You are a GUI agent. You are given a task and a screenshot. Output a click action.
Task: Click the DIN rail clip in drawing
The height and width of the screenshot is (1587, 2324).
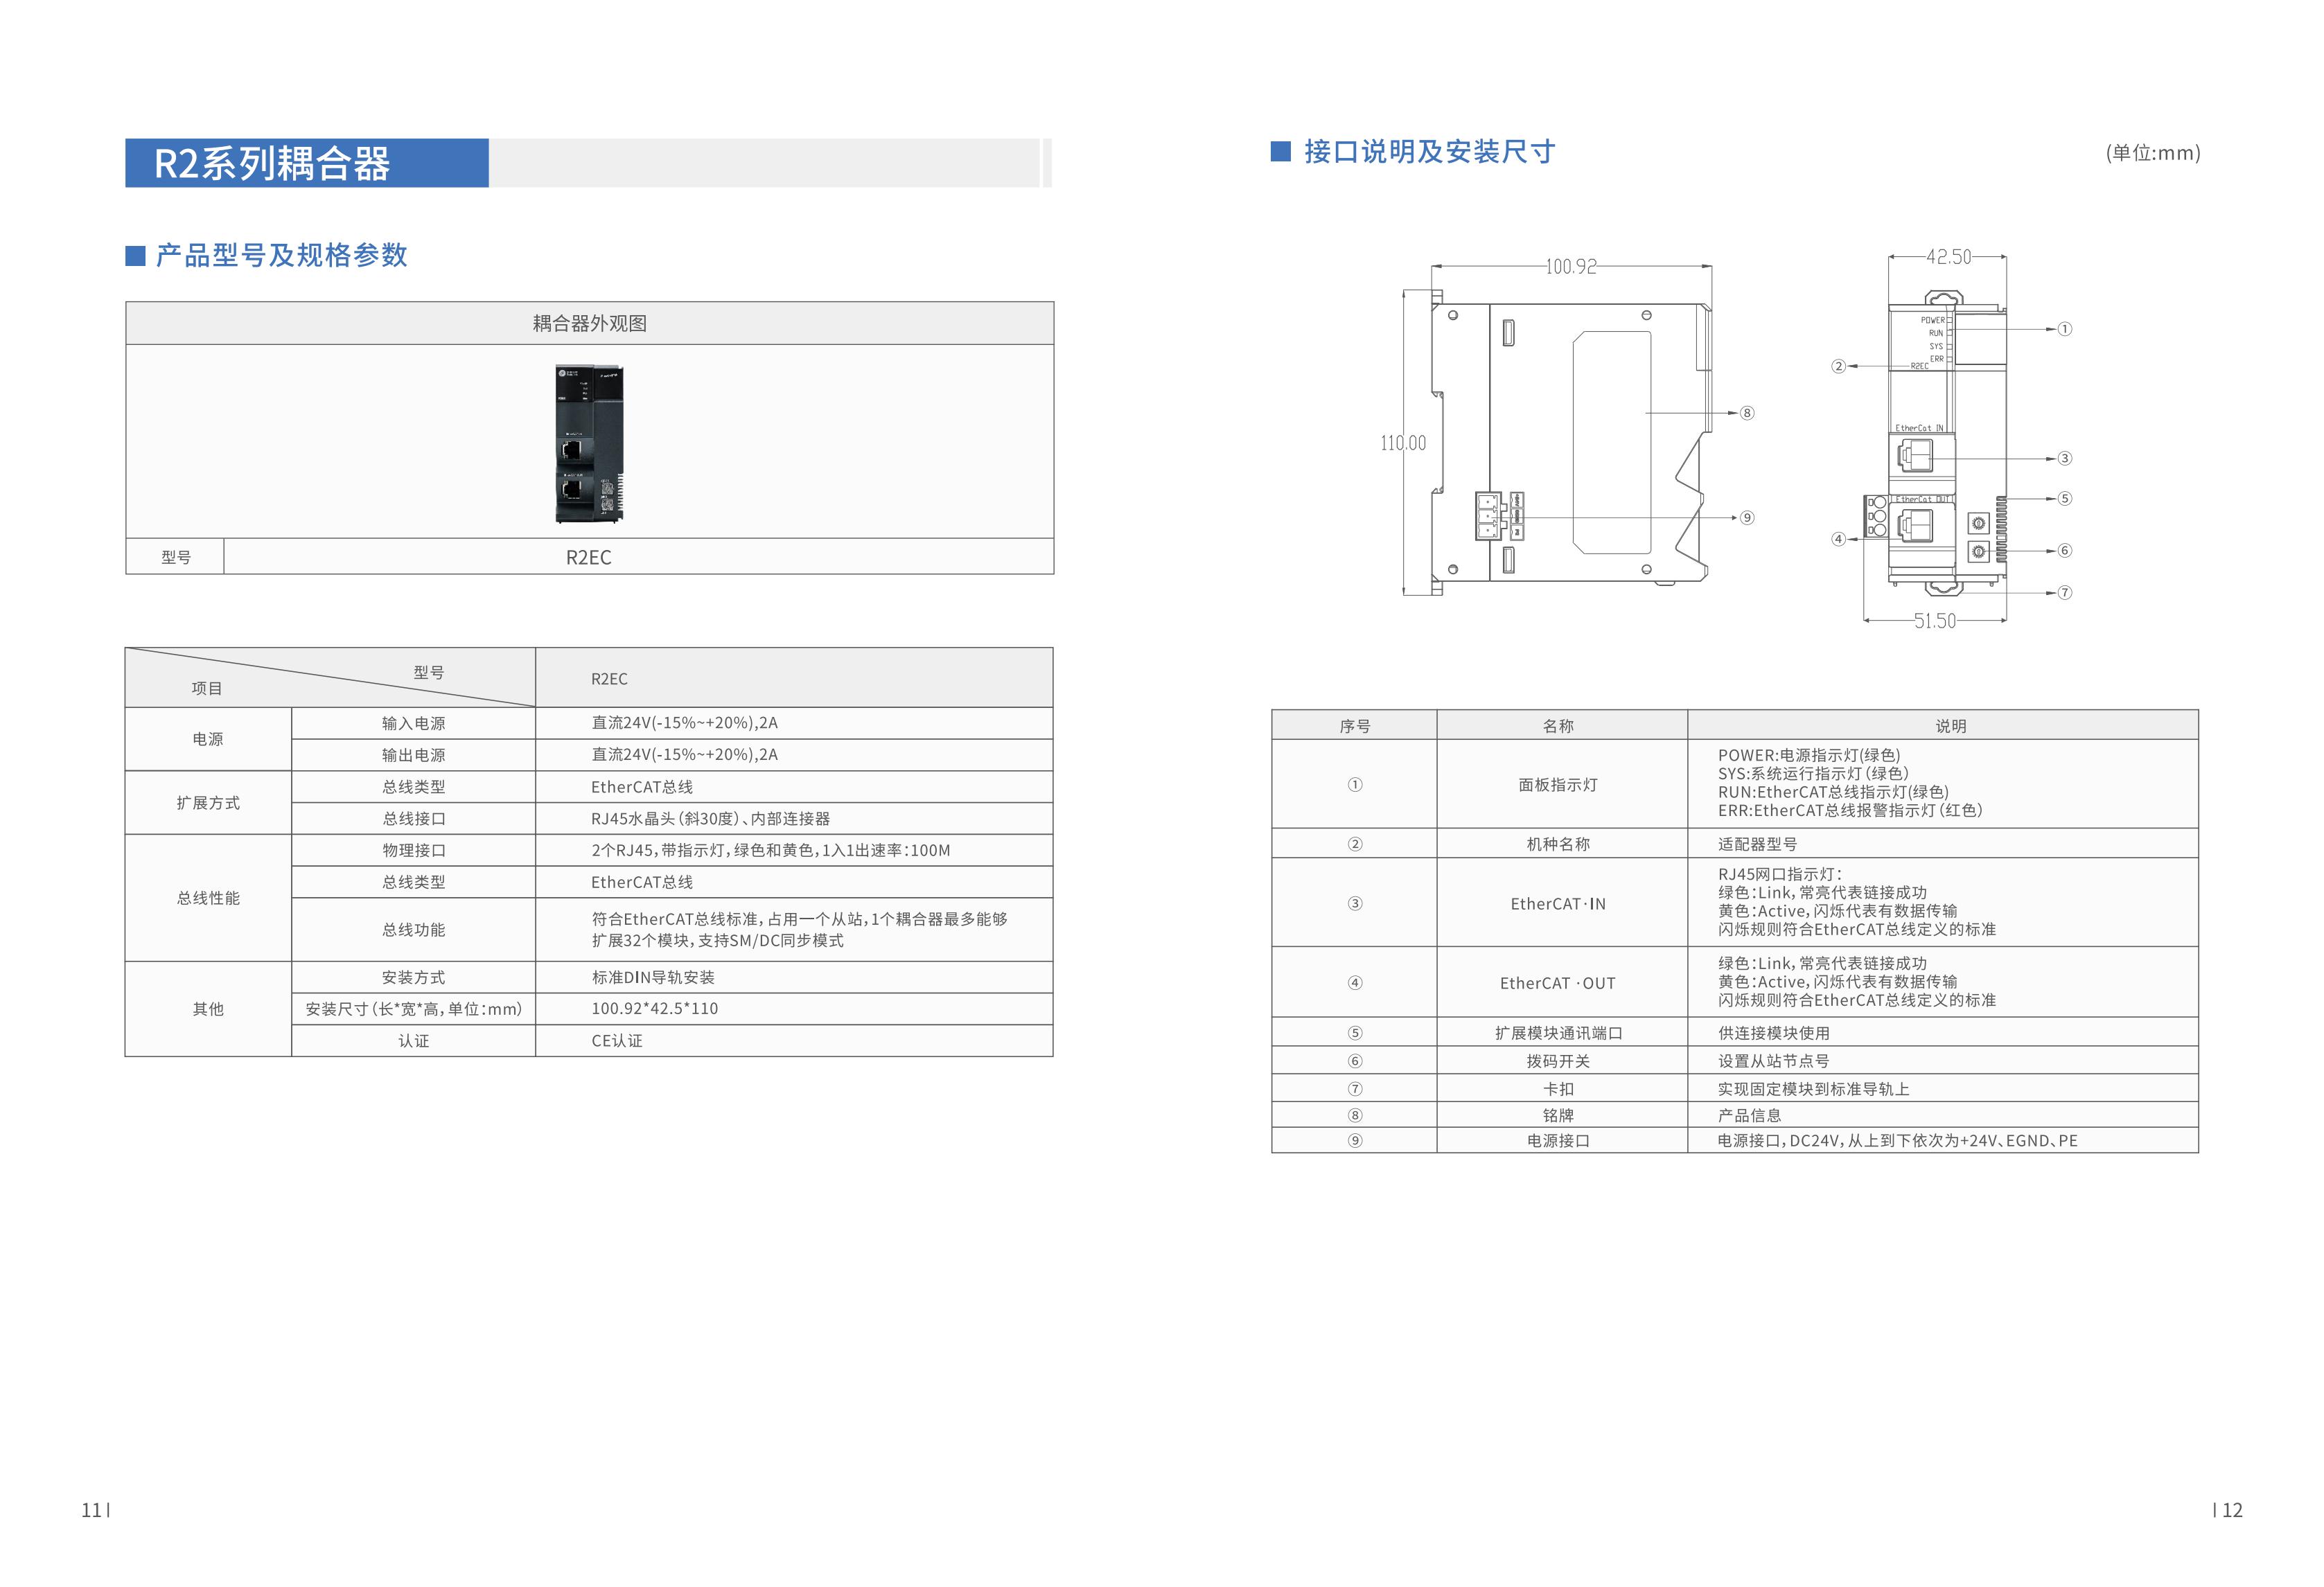[x=1944, y=590]
